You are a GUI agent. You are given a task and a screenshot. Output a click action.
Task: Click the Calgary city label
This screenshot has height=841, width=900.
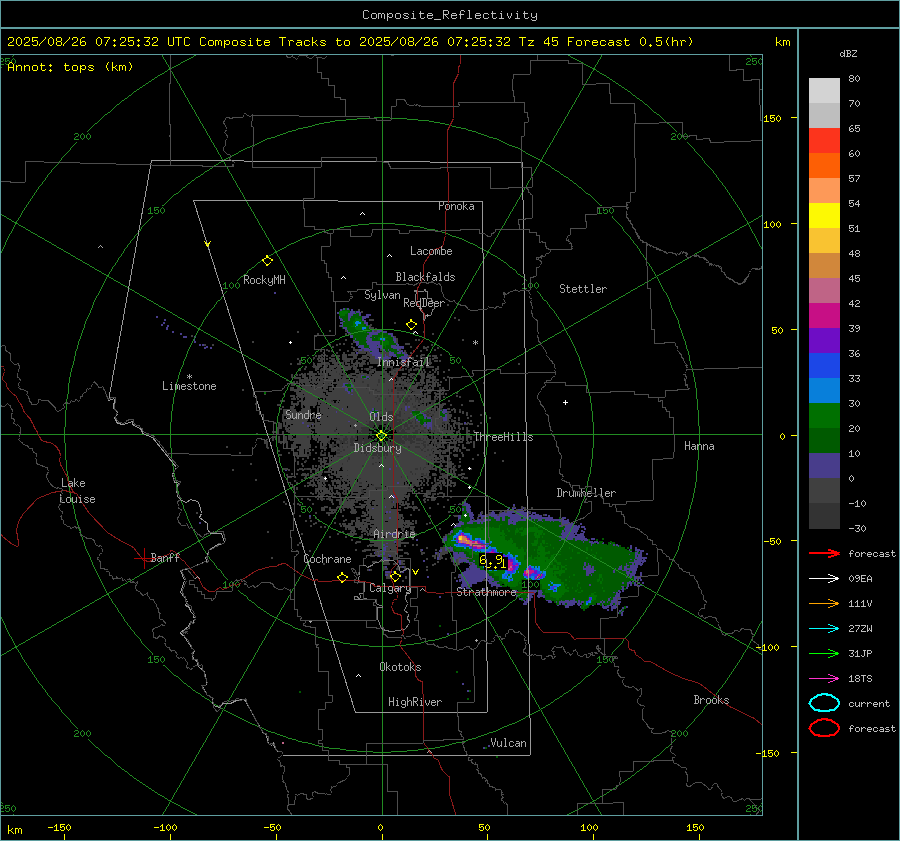[390, 588]
